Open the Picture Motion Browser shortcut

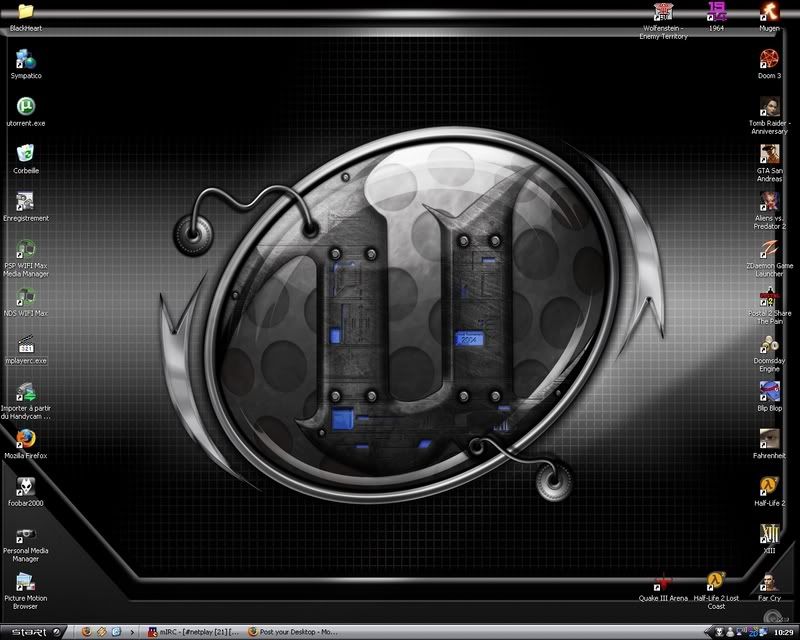(x=26, y=592)
